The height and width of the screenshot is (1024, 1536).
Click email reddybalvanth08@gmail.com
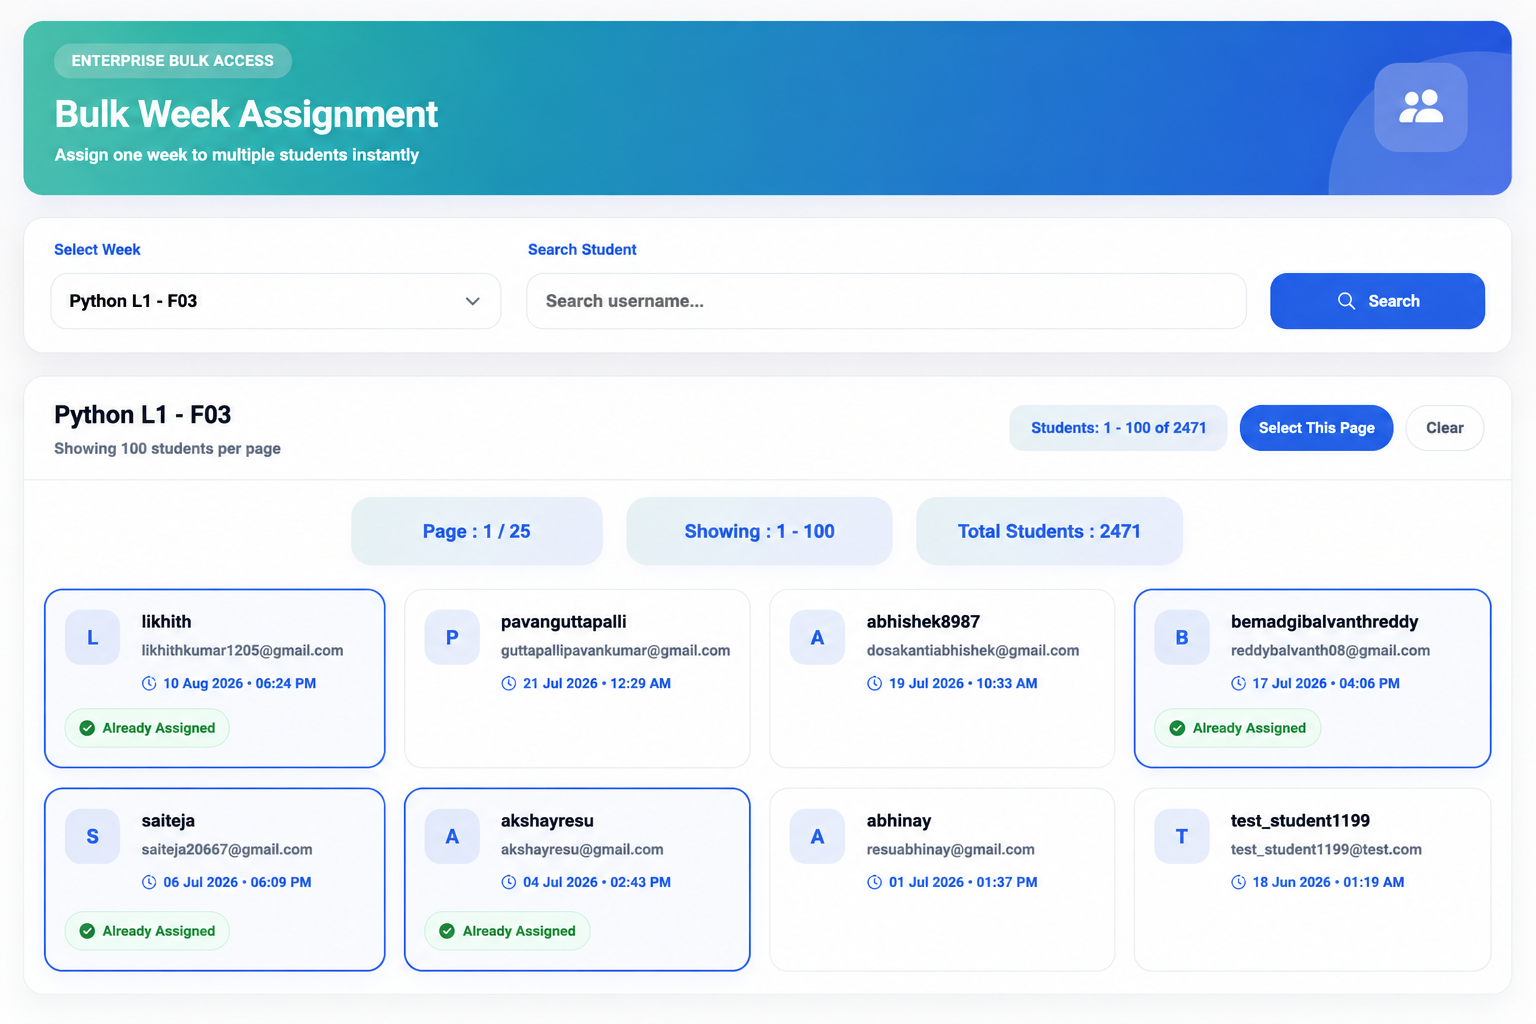coord(1330,651)
